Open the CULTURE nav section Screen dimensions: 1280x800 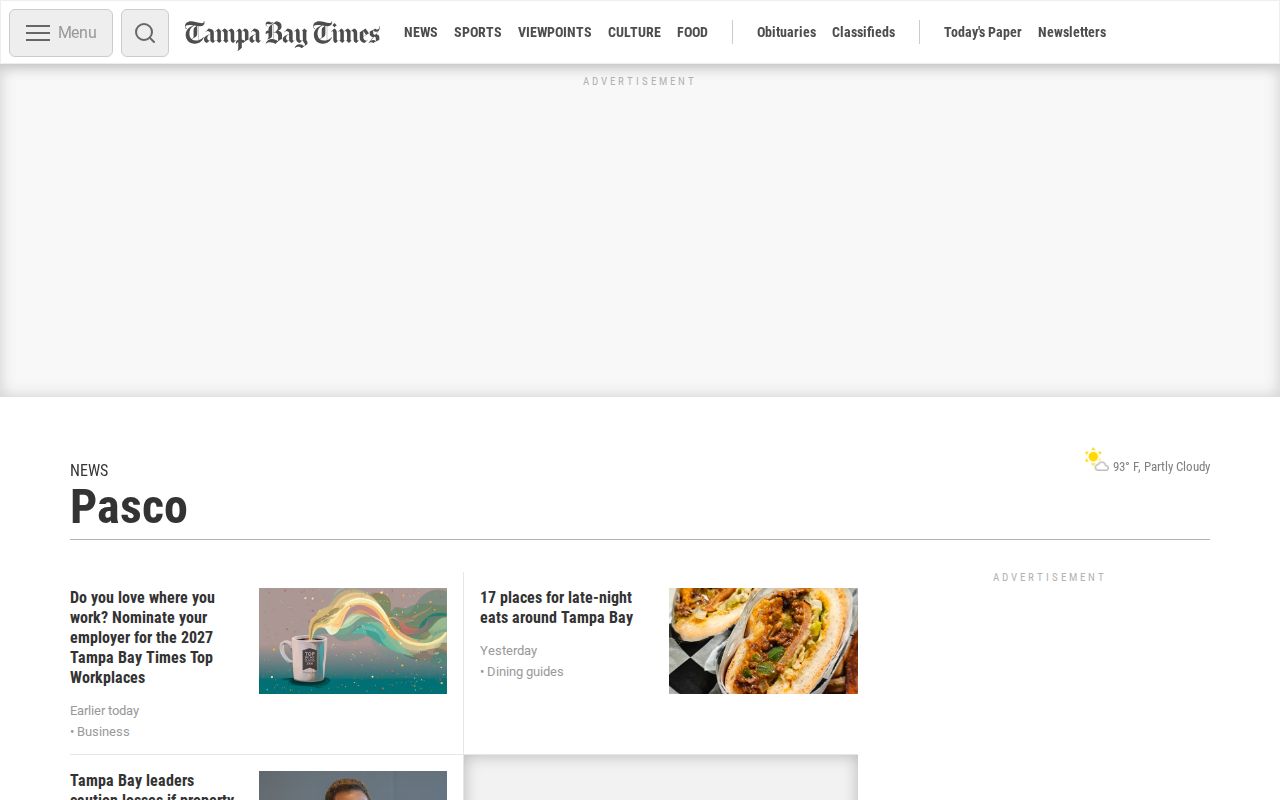tap(634, 32)
